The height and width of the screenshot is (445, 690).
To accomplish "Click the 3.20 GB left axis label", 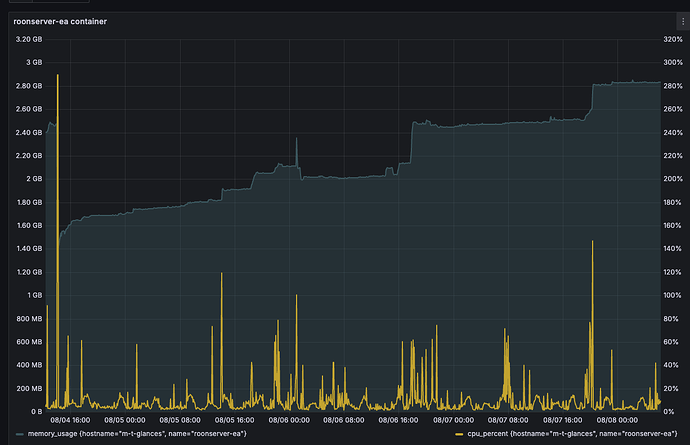I will tap(28, 39).
